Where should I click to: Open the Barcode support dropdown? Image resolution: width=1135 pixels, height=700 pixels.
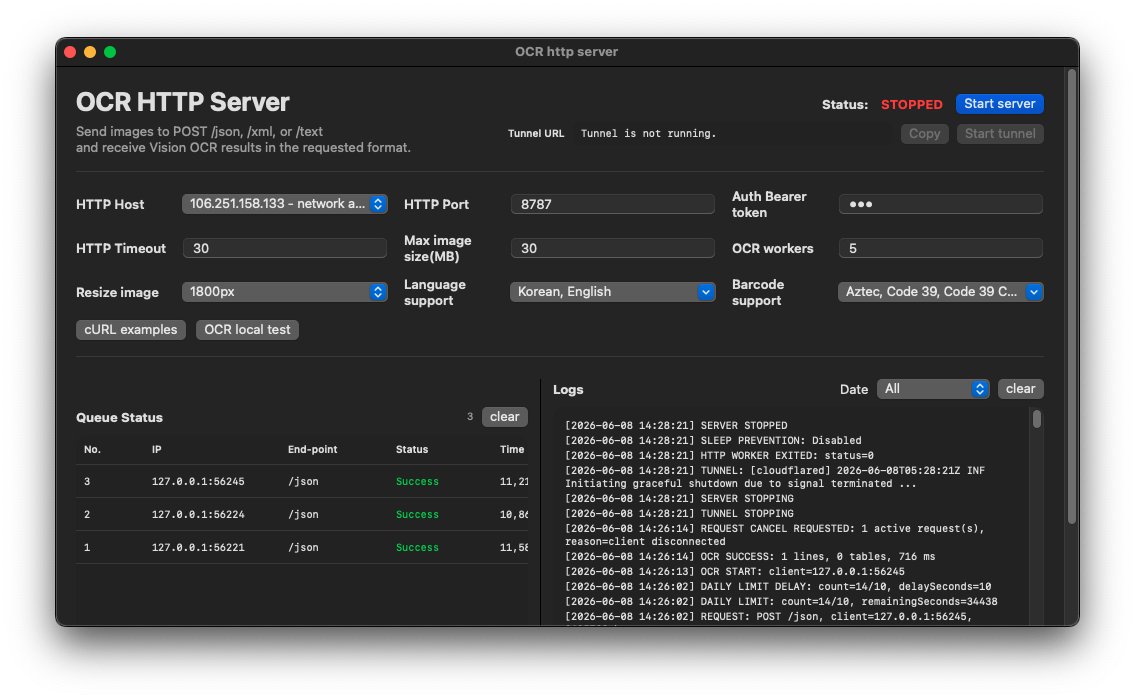coord(940,292)
